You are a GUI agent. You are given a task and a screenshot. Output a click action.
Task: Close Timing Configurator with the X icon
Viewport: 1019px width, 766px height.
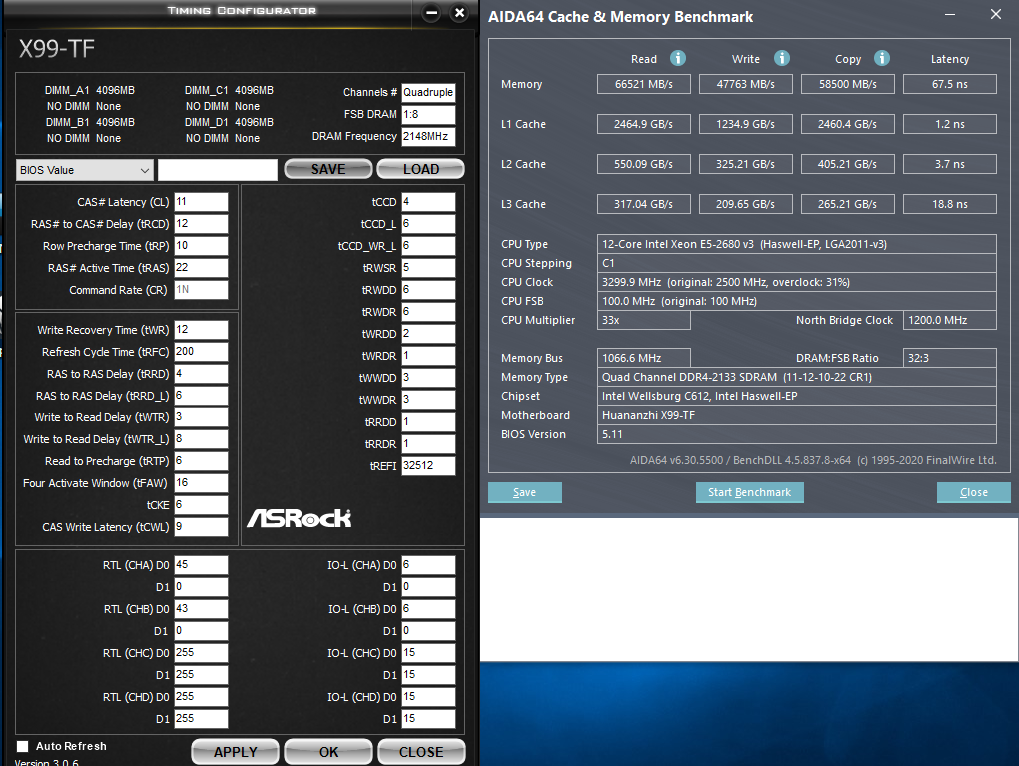(x=459, y=12)
